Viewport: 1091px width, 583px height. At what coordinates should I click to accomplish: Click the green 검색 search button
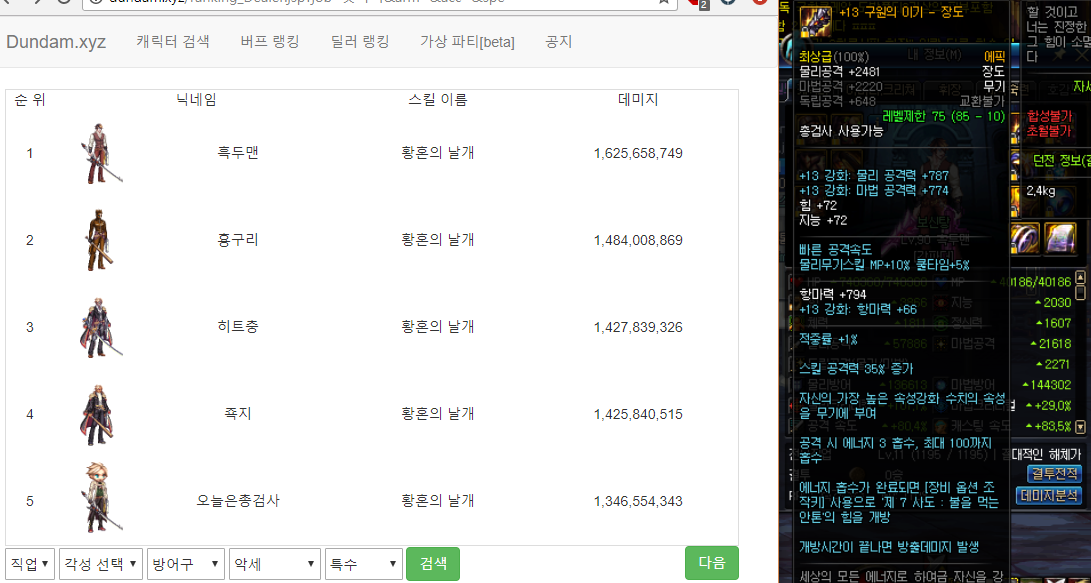433,564
